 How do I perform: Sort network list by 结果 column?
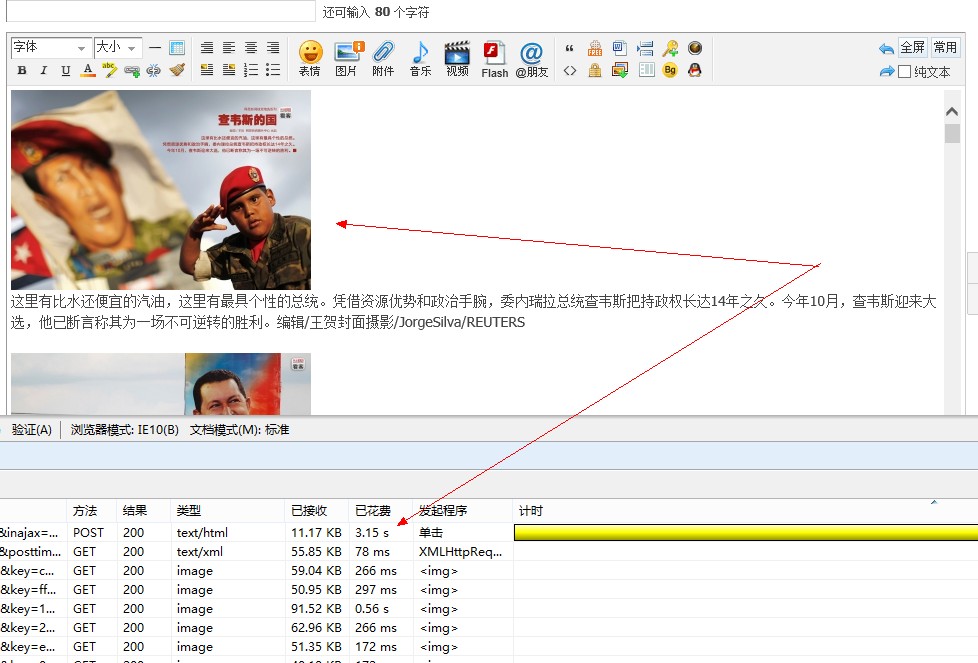pos(144,511)
